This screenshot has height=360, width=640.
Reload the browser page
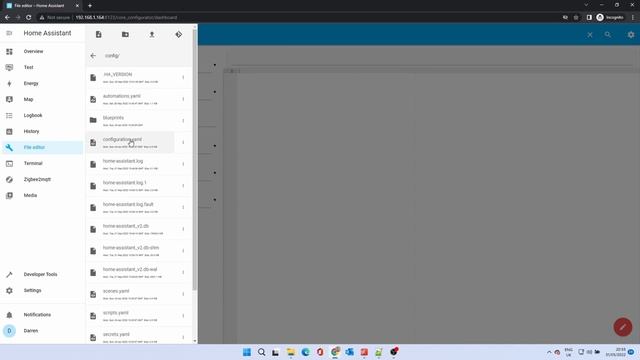(x=29, y=18)
